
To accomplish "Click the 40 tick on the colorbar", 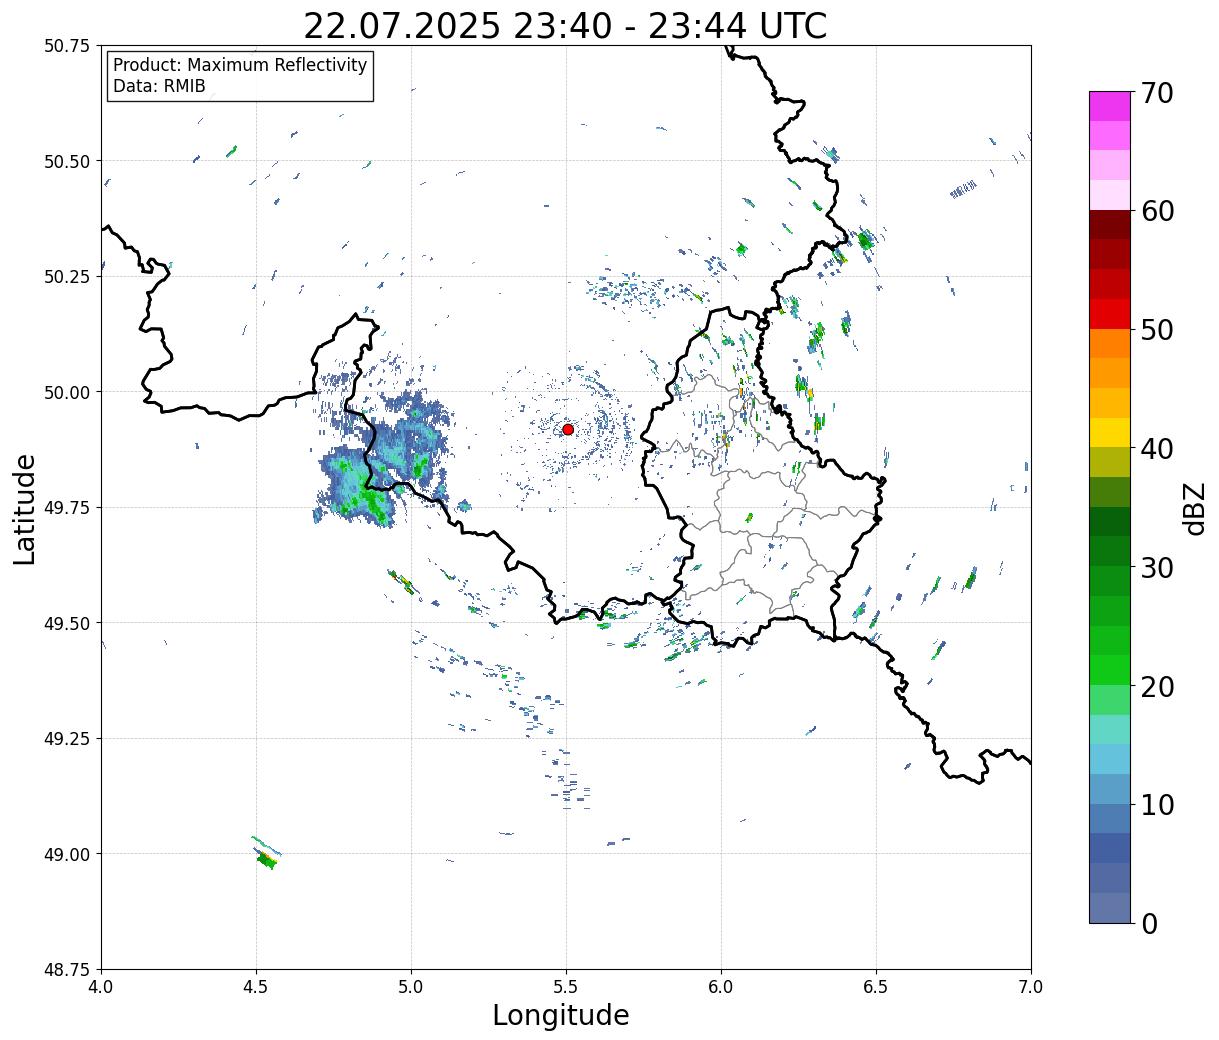I will [x=1156, y=448].
